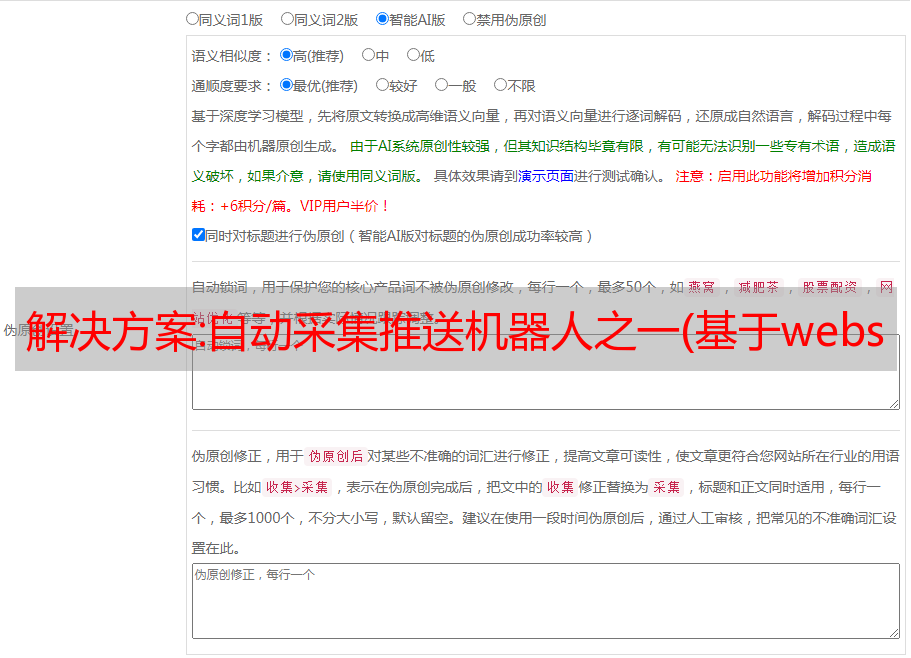This screenshot has height=658, width=911.
Task: Click the 通顺度要求 label
Action: click(227, 86)
